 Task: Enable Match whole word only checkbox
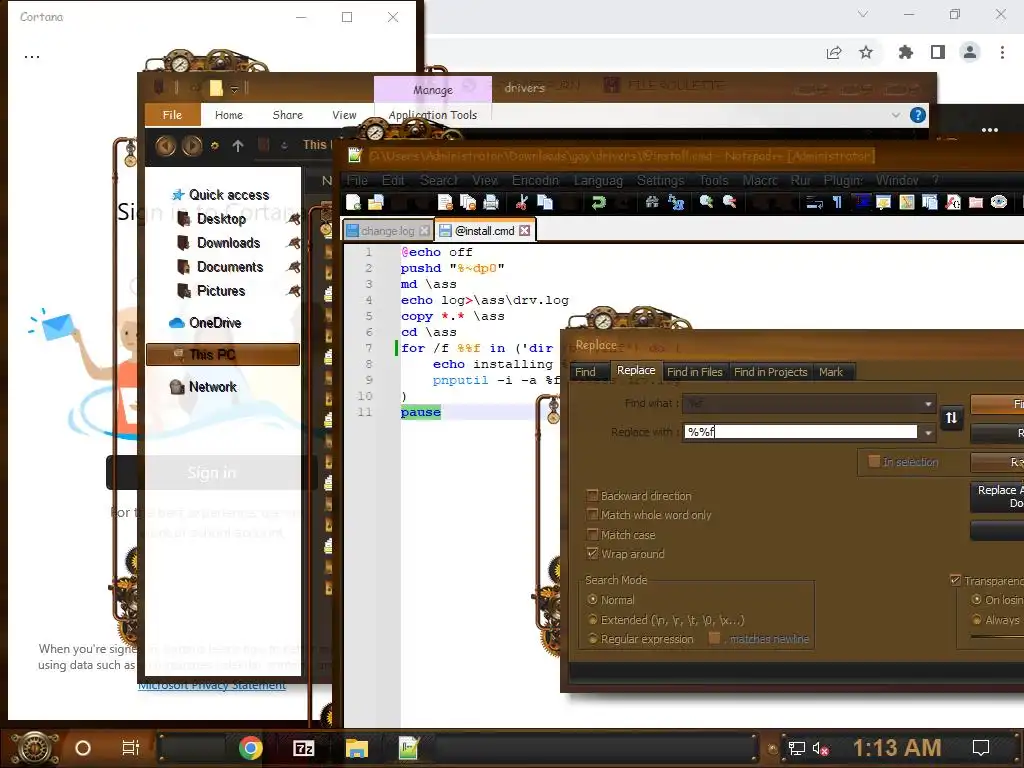592,515
